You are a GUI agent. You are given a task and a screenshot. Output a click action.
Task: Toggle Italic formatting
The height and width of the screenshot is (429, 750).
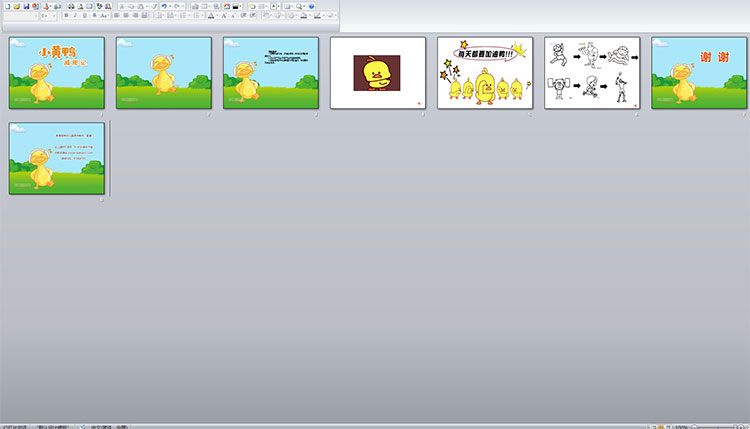75,15
